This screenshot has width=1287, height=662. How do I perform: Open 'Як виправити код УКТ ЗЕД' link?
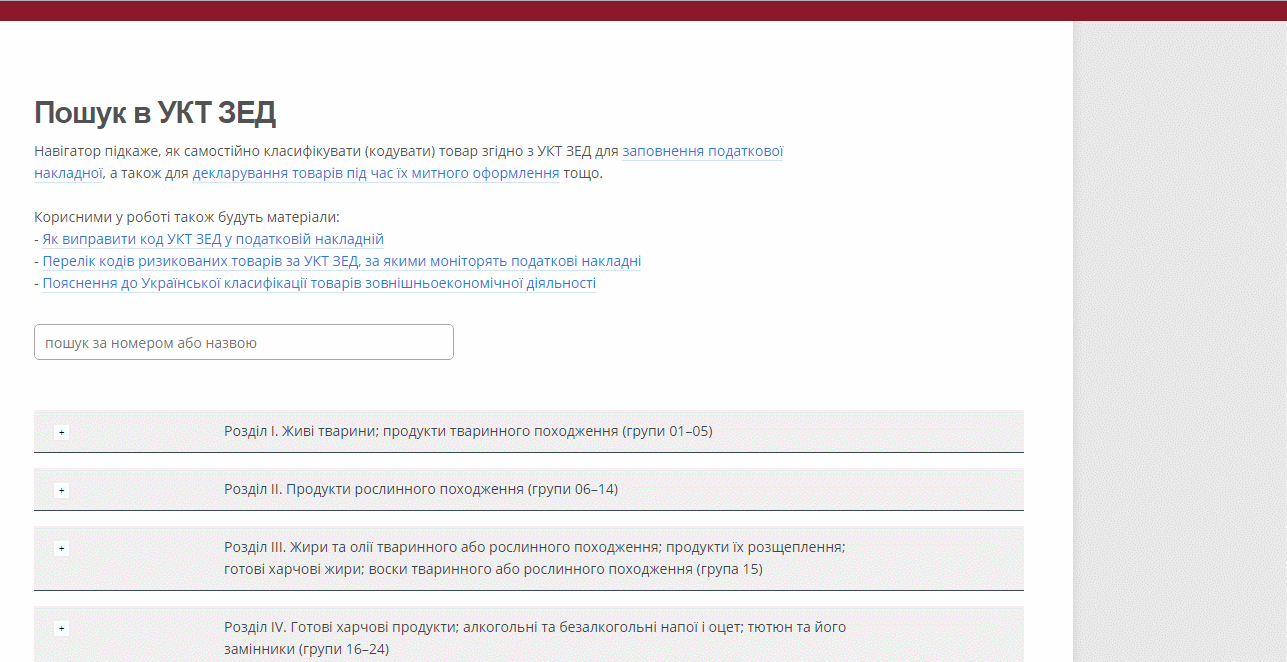(213, 239)
